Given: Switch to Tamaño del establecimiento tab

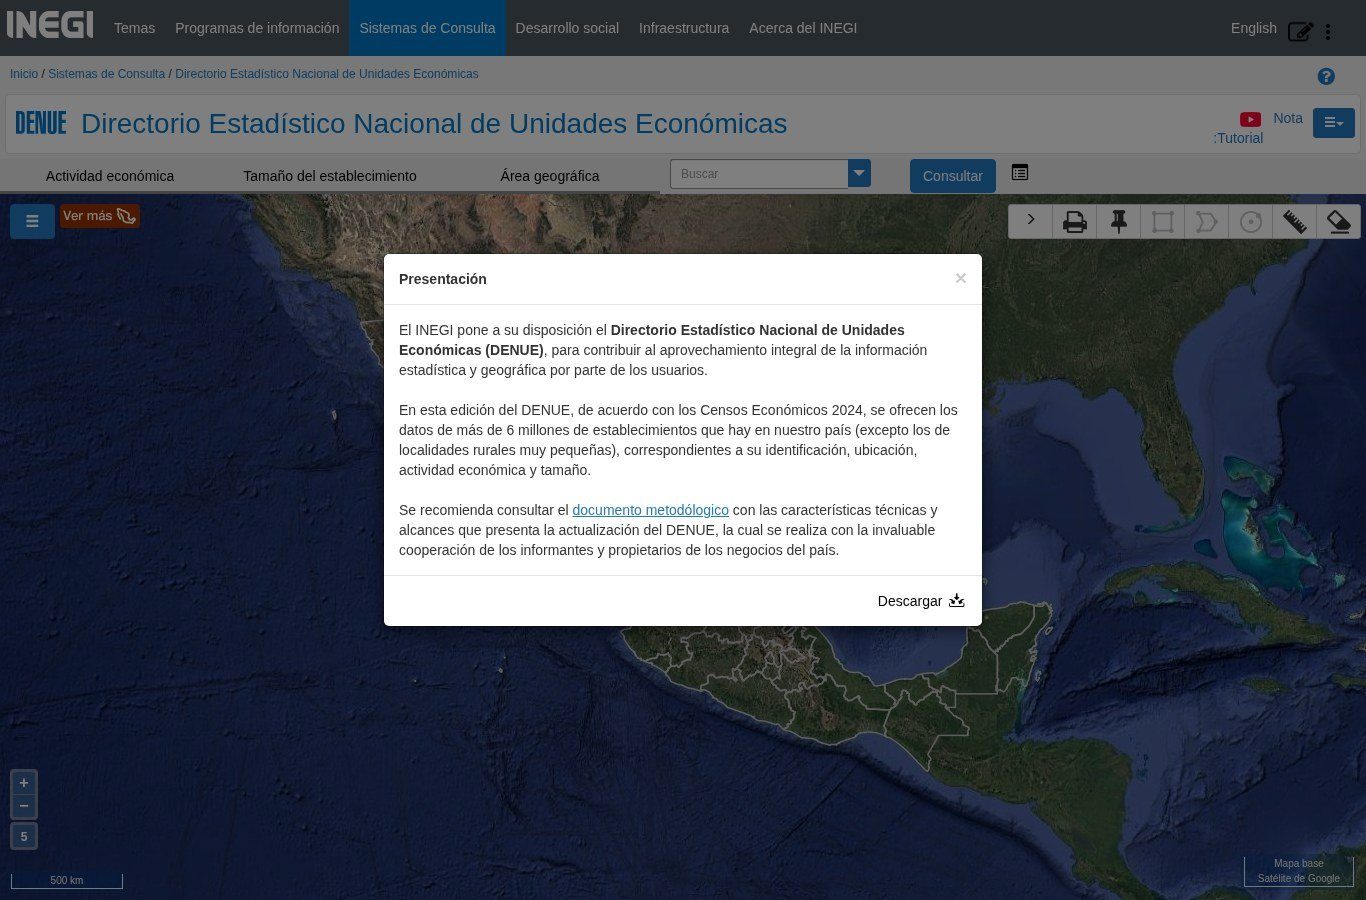Looking at the screenshot, I should [330, 176].
